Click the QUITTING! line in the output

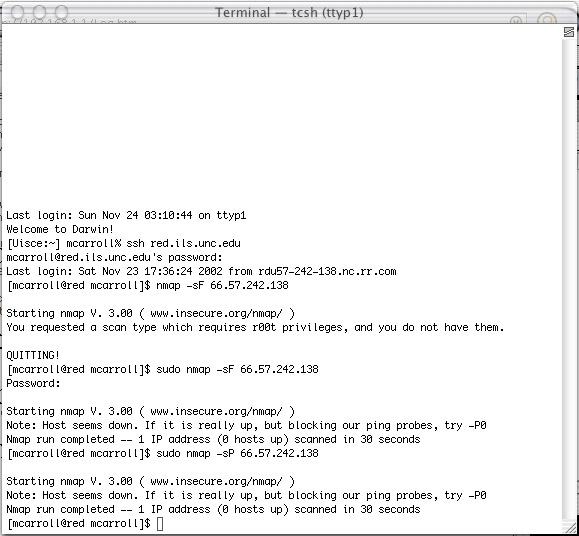[33, 355]
